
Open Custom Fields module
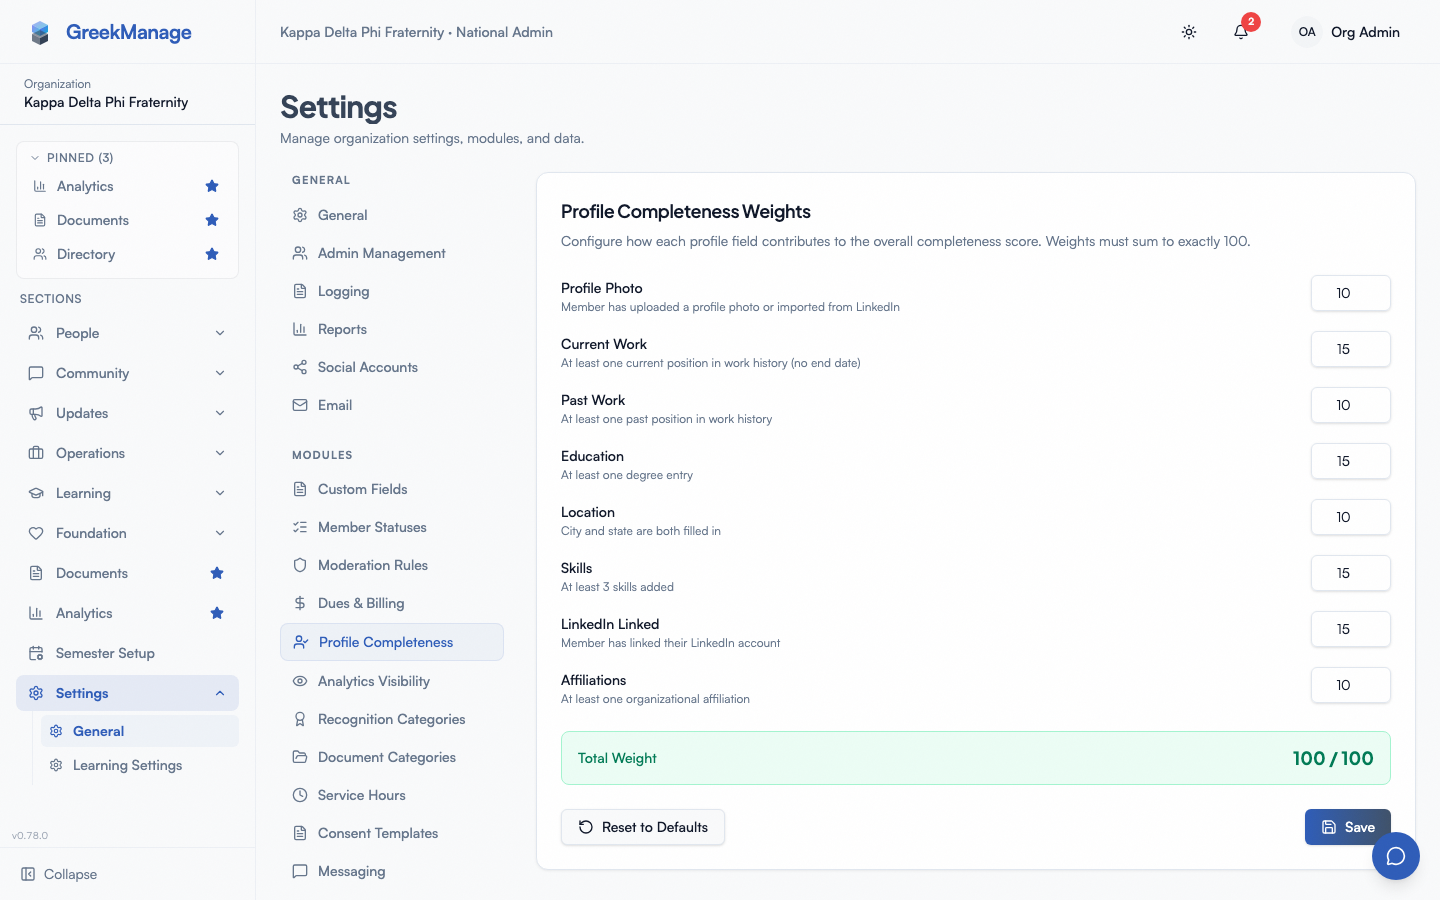click(392, 489)
